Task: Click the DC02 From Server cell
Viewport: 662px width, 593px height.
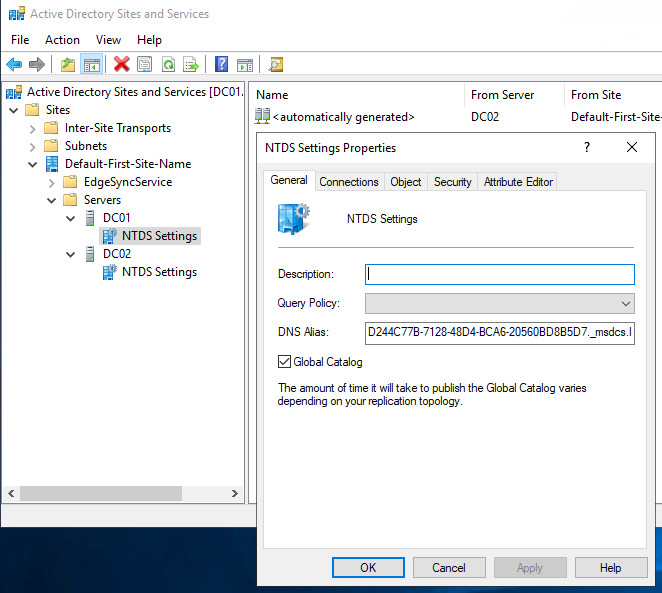Action: 485,116
